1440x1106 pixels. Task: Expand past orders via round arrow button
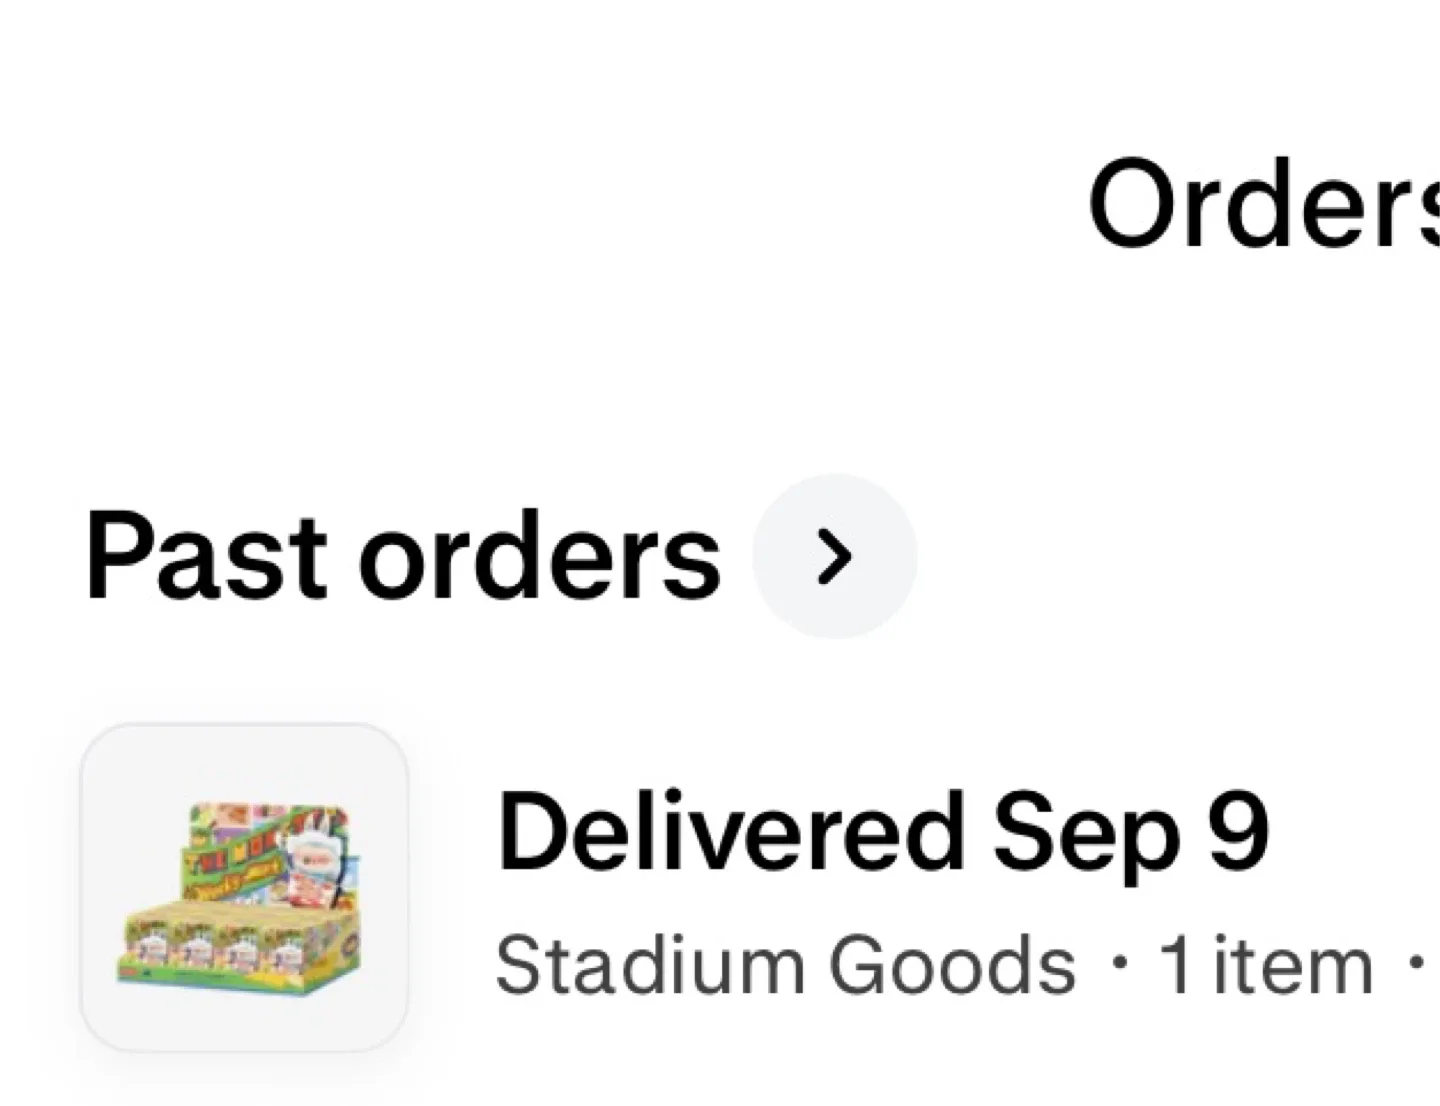pyautogui.click(x=834, y=556)
